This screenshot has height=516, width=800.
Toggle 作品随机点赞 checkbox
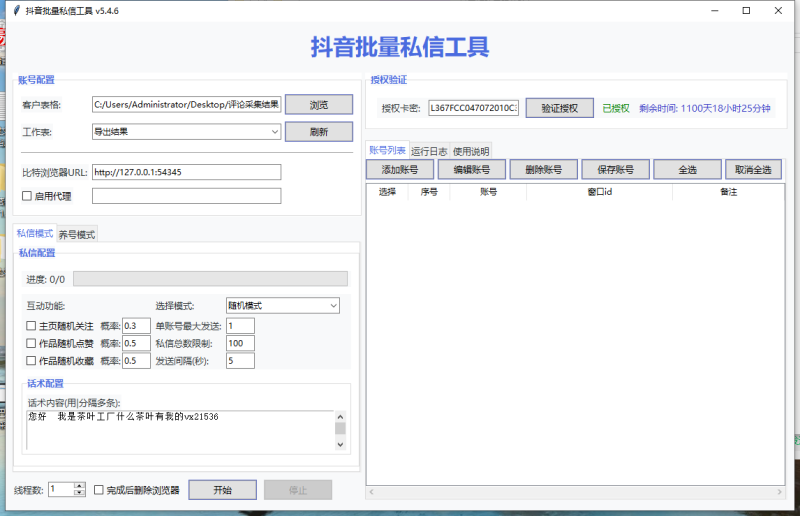click(31, 343)
